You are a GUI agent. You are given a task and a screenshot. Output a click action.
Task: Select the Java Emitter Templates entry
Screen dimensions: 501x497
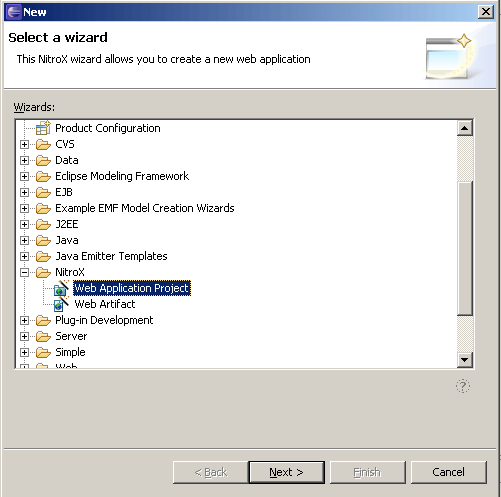pyautogui.click(x=111, y=256)
